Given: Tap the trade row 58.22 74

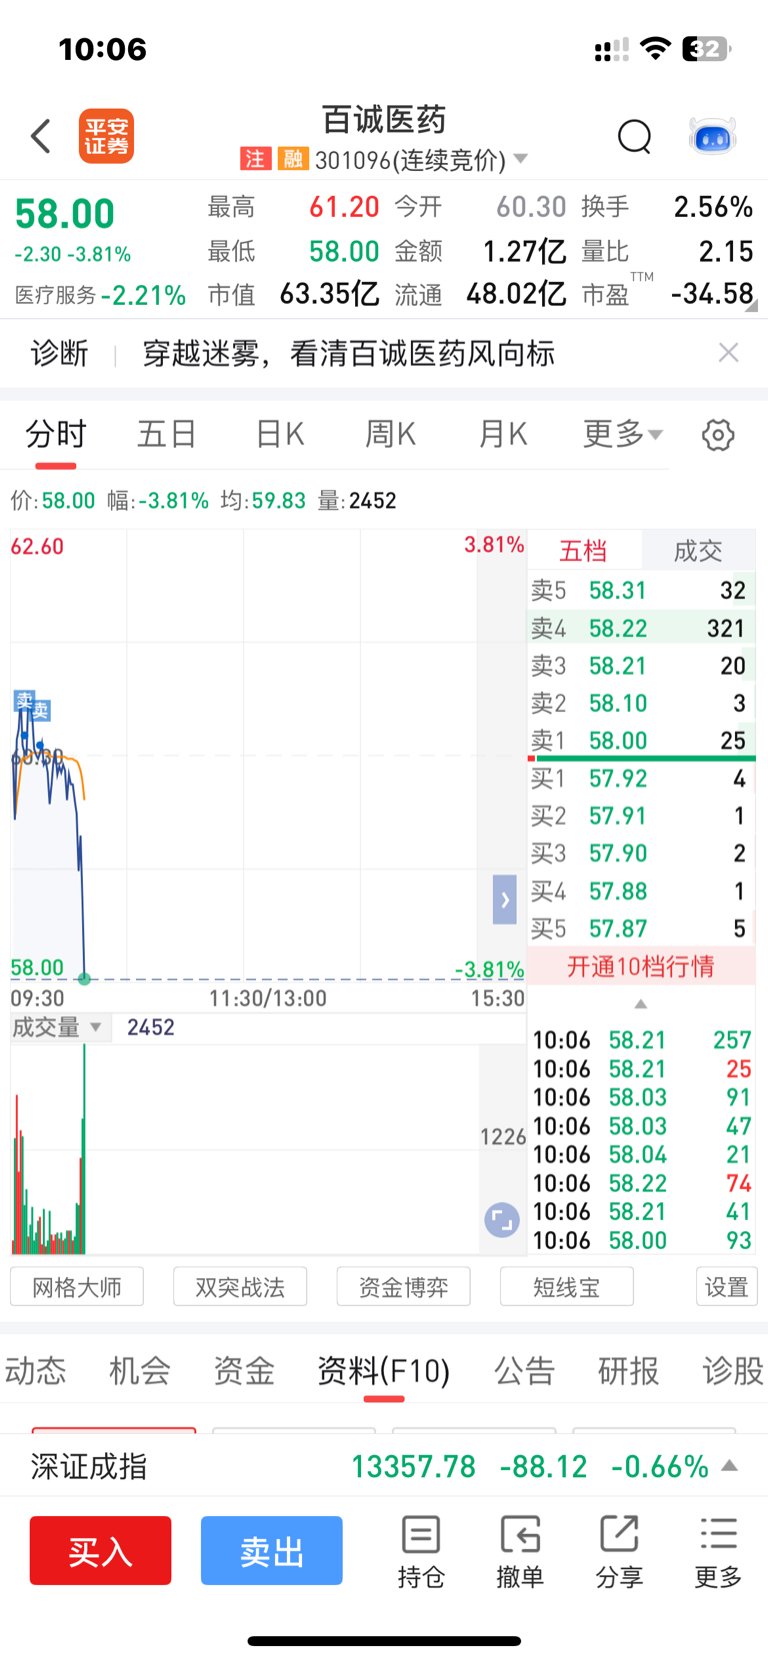Looking at the screenshot, I should point(642,1183).
